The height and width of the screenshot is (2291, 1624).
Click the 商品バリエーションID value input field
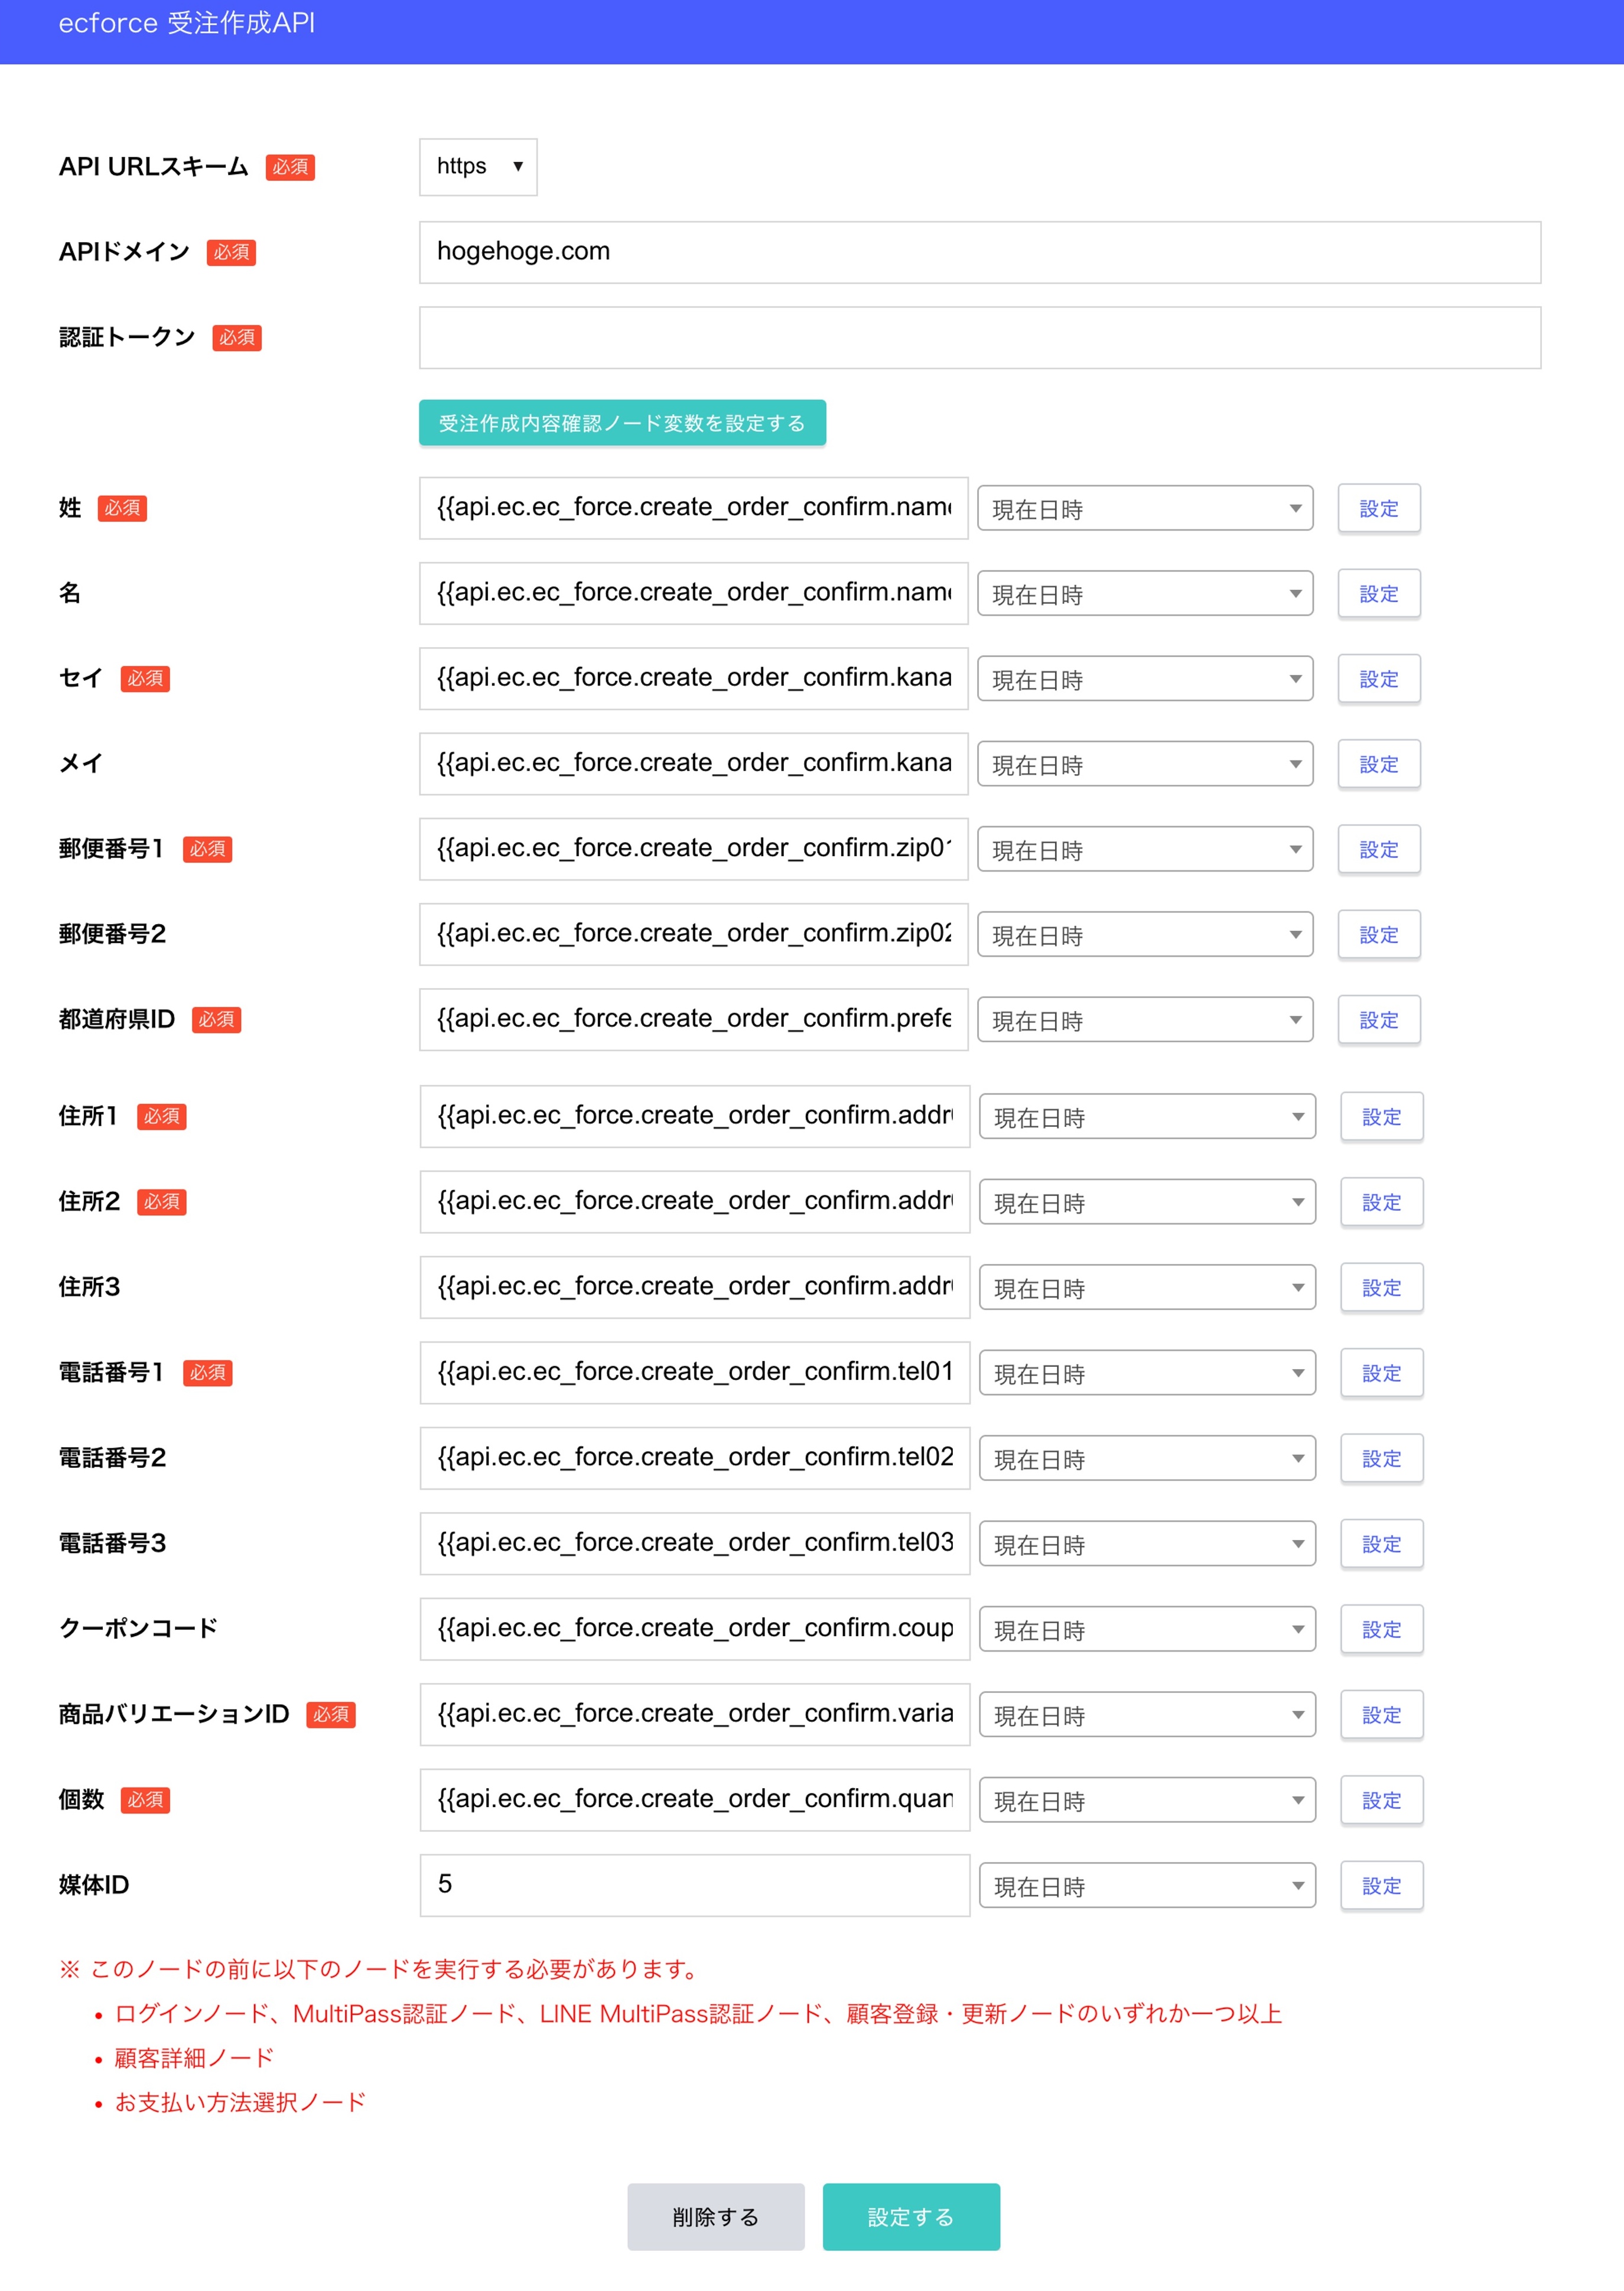tap(695, 1714)
